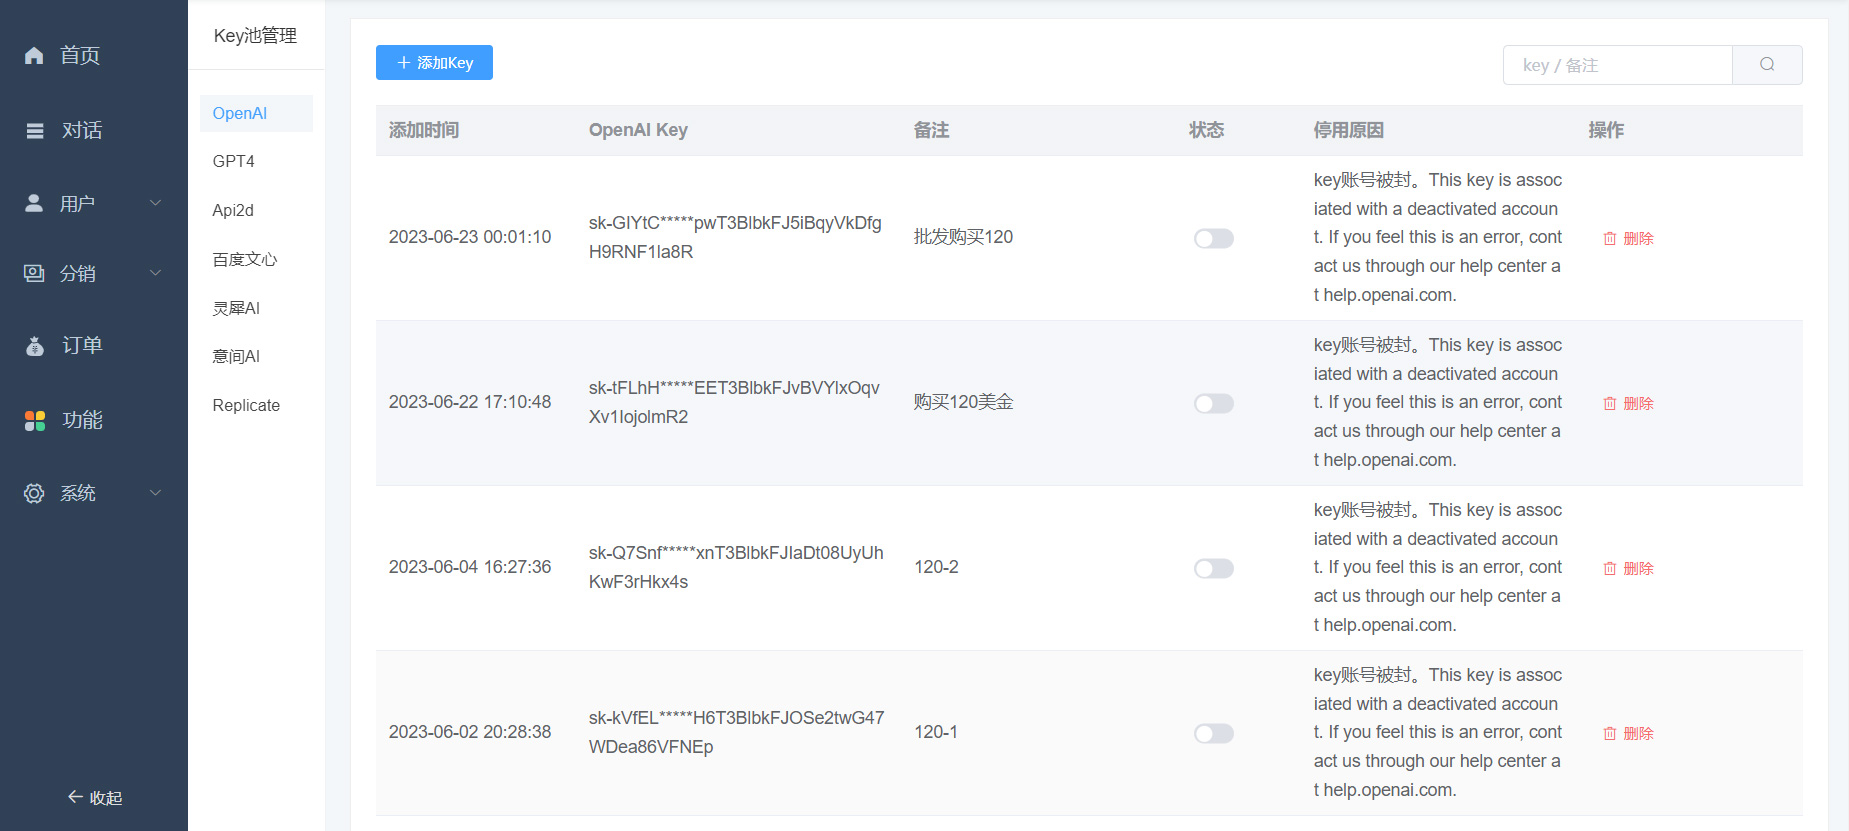Enable the key noted 购买120美金
The image size is (1849, 831).
[1213, 404]
